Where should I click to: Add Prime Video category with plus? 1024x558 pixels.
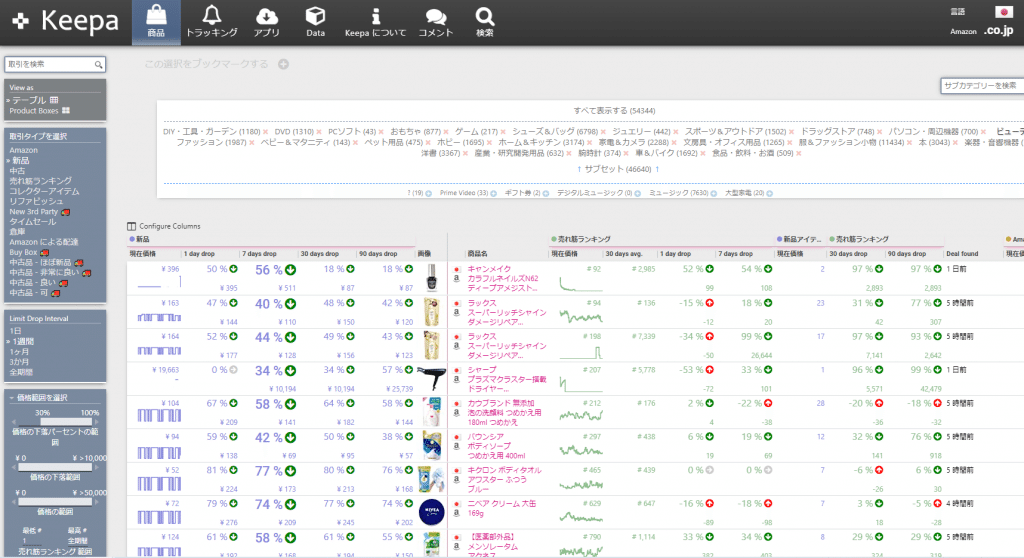[493, 193]
